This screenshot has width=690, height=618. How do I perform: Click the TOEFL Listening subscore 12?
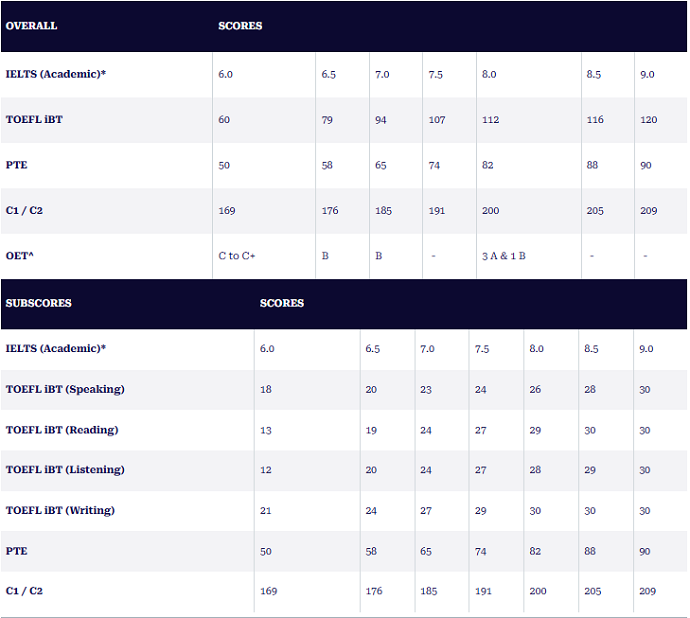pos(266,470)
